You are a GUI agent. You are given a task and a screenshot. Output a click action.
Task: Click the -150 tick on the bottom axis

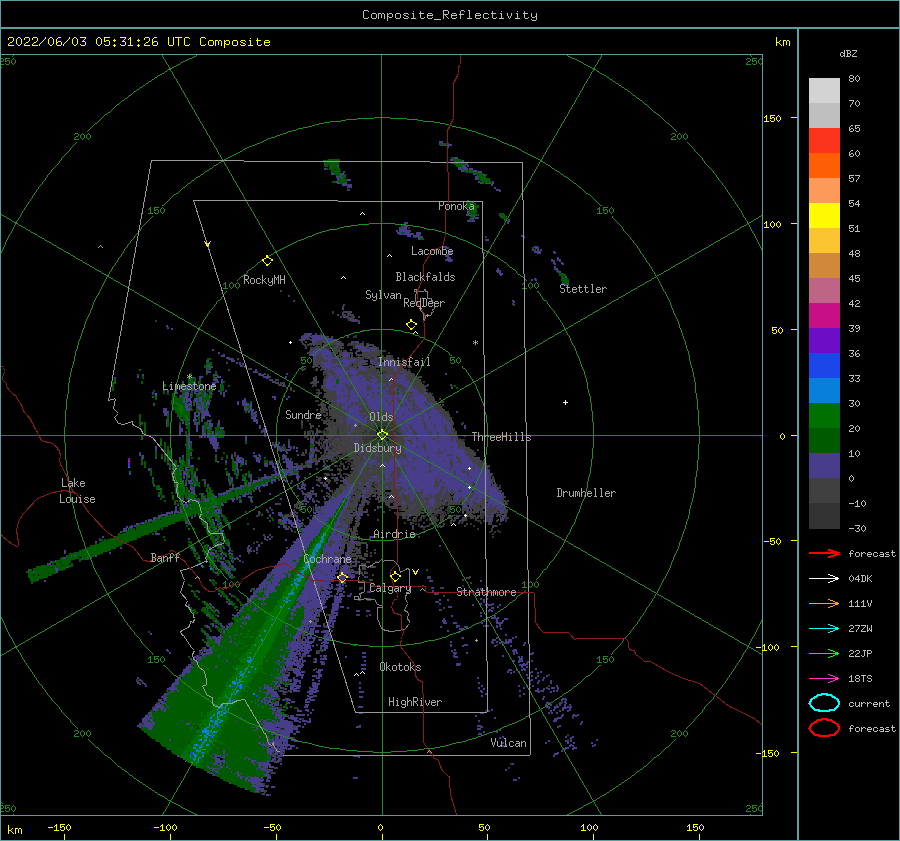pyautogui.click(x=59, y=827)
